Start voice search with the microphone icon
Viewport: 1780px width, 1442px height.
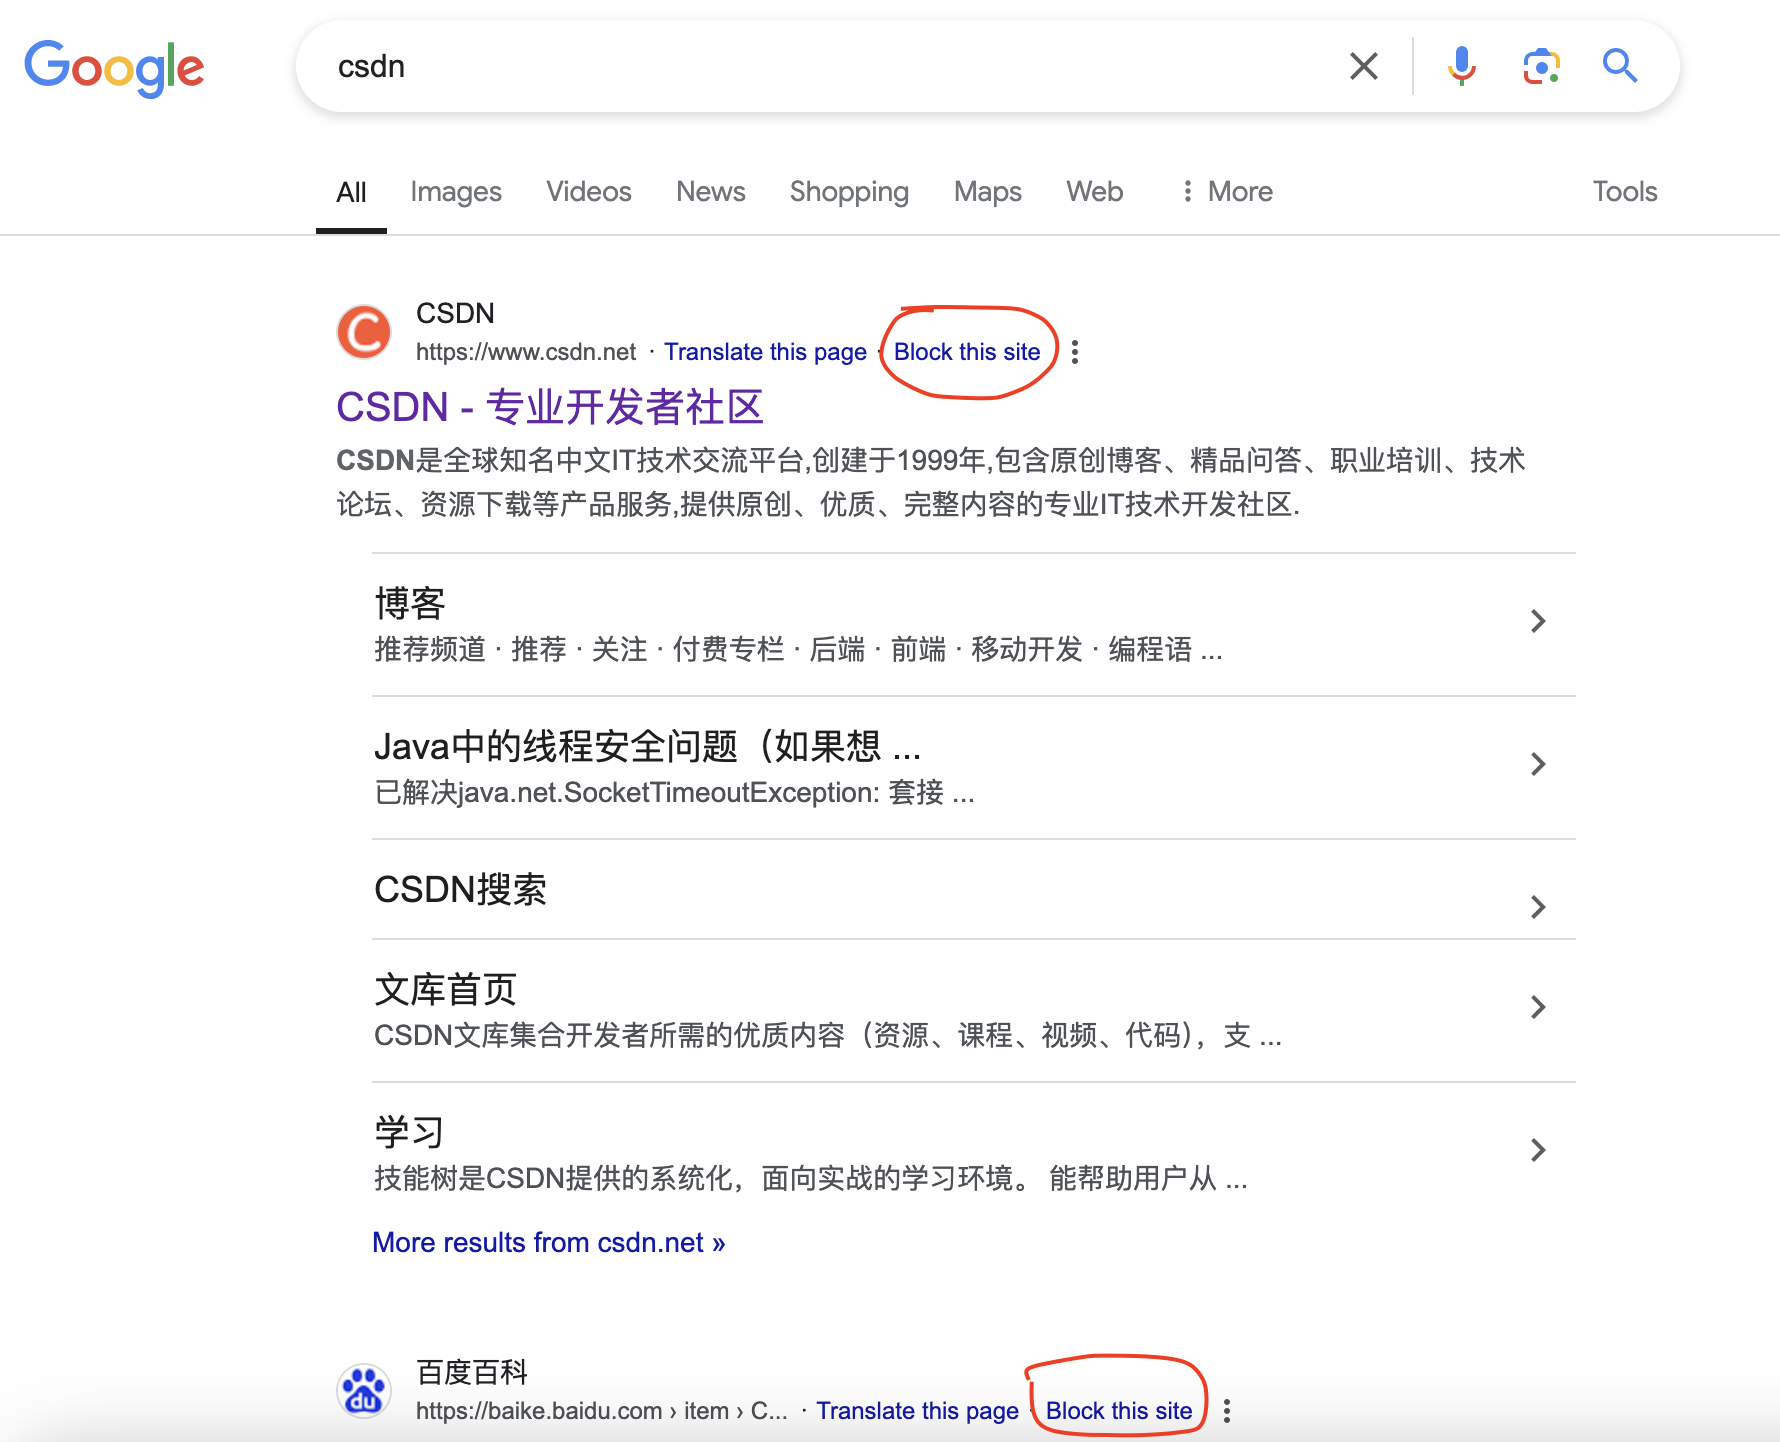point(1461,66)
